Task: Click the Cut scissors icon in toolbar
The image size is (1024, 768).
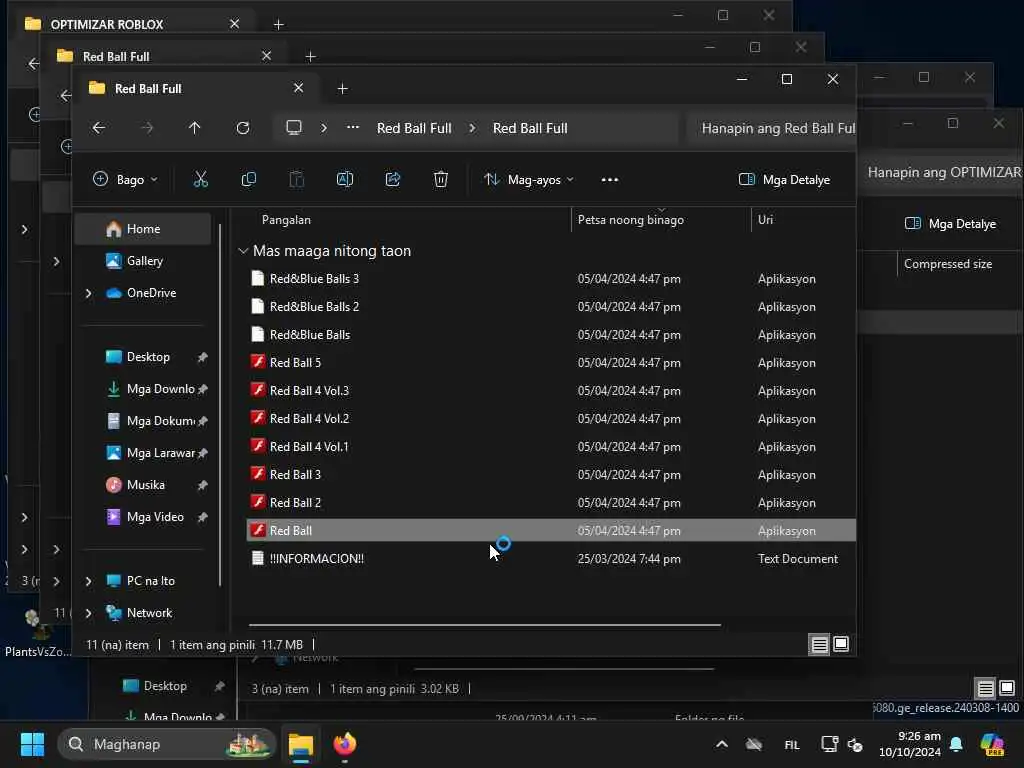Action: pyautogui.click(x=200, y=180)
